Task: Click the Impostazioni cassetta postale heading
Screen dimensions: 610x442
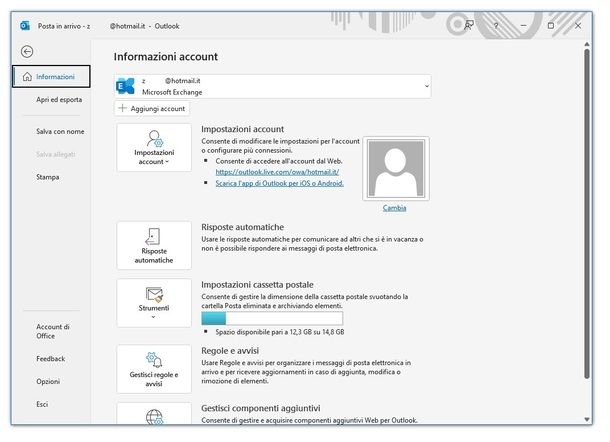Action: [257, 284]
